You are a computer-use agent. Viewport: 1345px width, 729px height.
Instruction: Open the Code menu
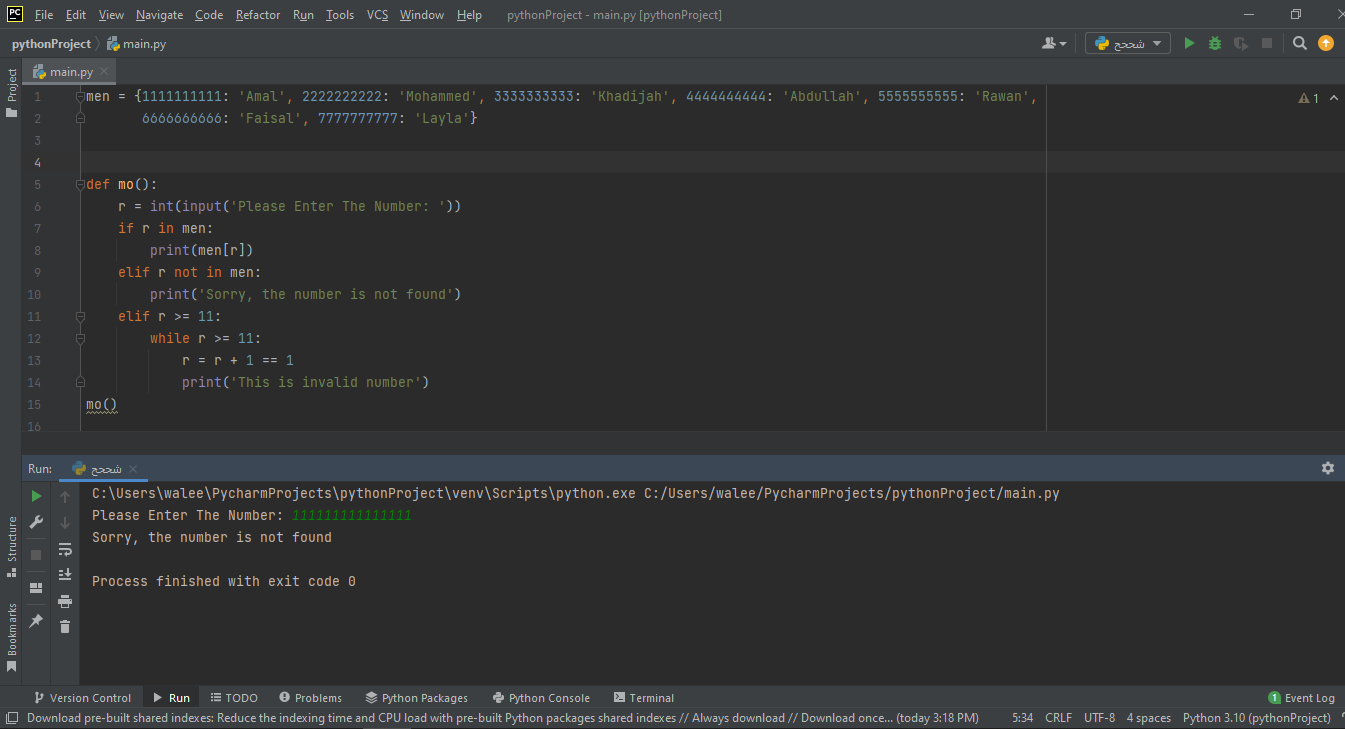pos(209,15)
